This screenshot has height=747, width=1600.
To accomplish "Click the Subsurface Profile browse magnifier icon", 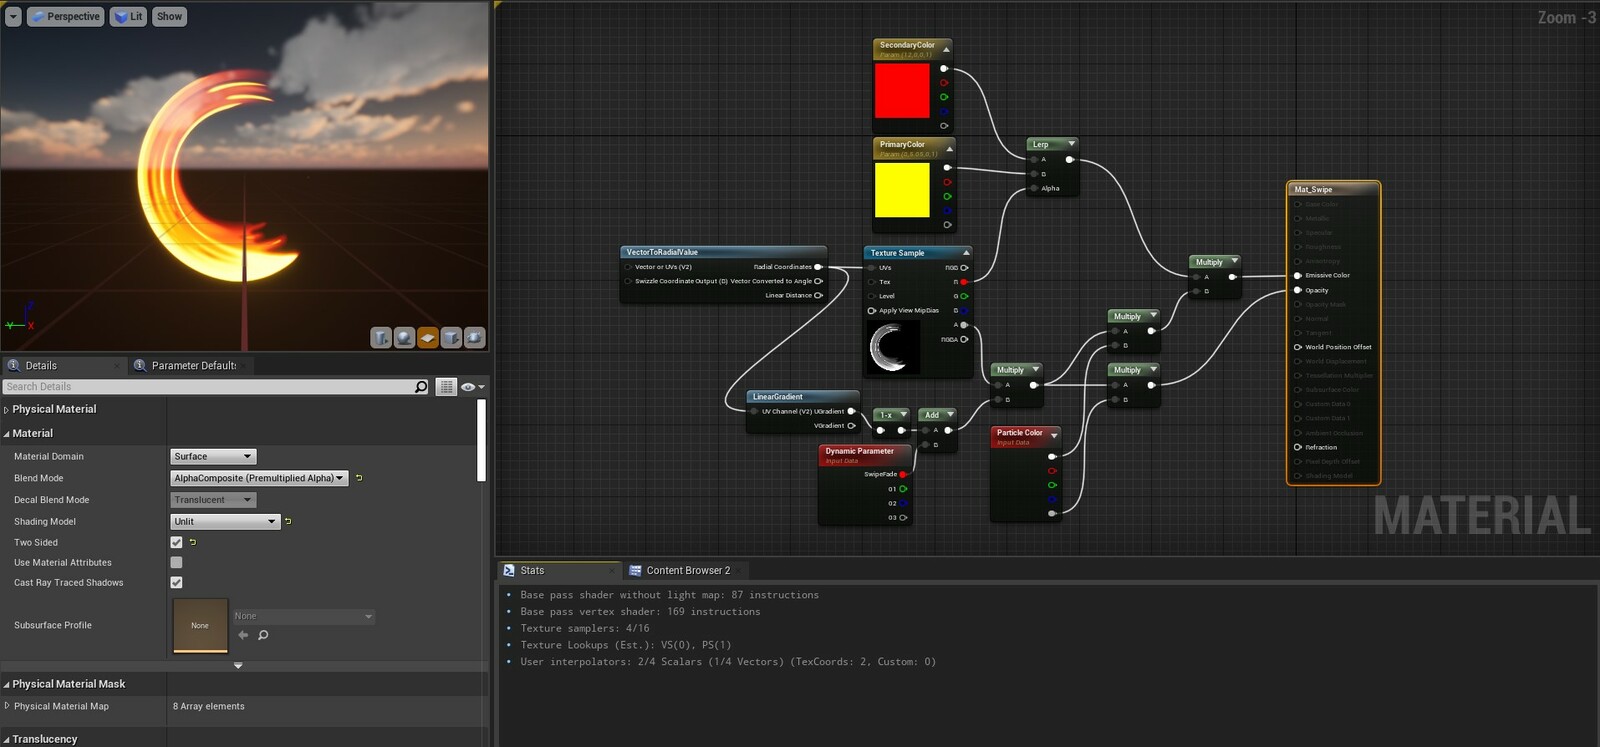I will [263, 635].
